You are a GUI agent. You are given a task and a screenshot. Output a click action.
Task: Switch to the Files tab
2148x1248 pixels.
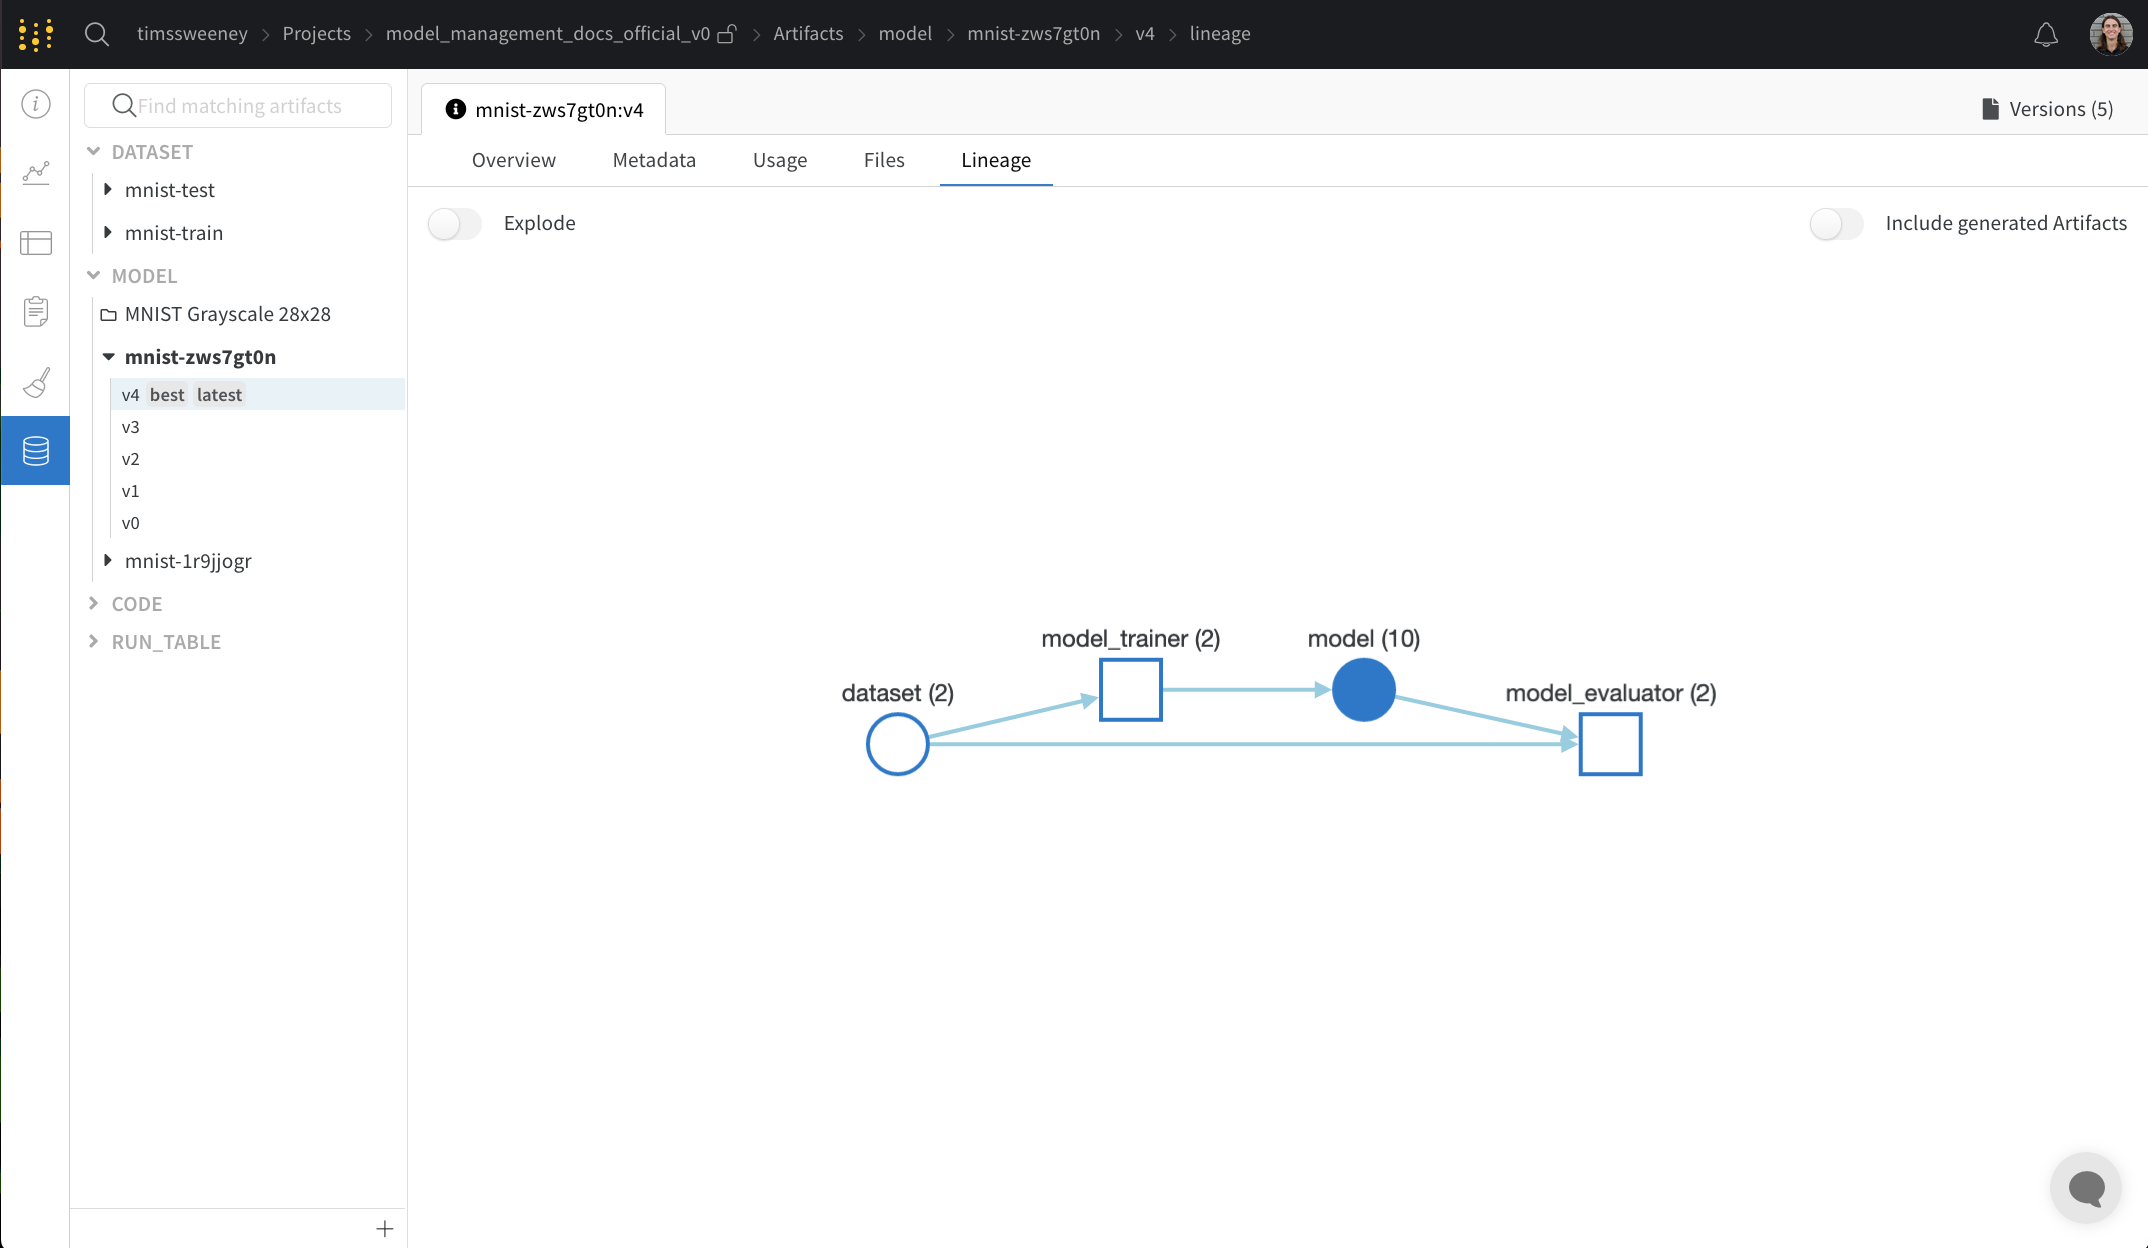point(884,160)
